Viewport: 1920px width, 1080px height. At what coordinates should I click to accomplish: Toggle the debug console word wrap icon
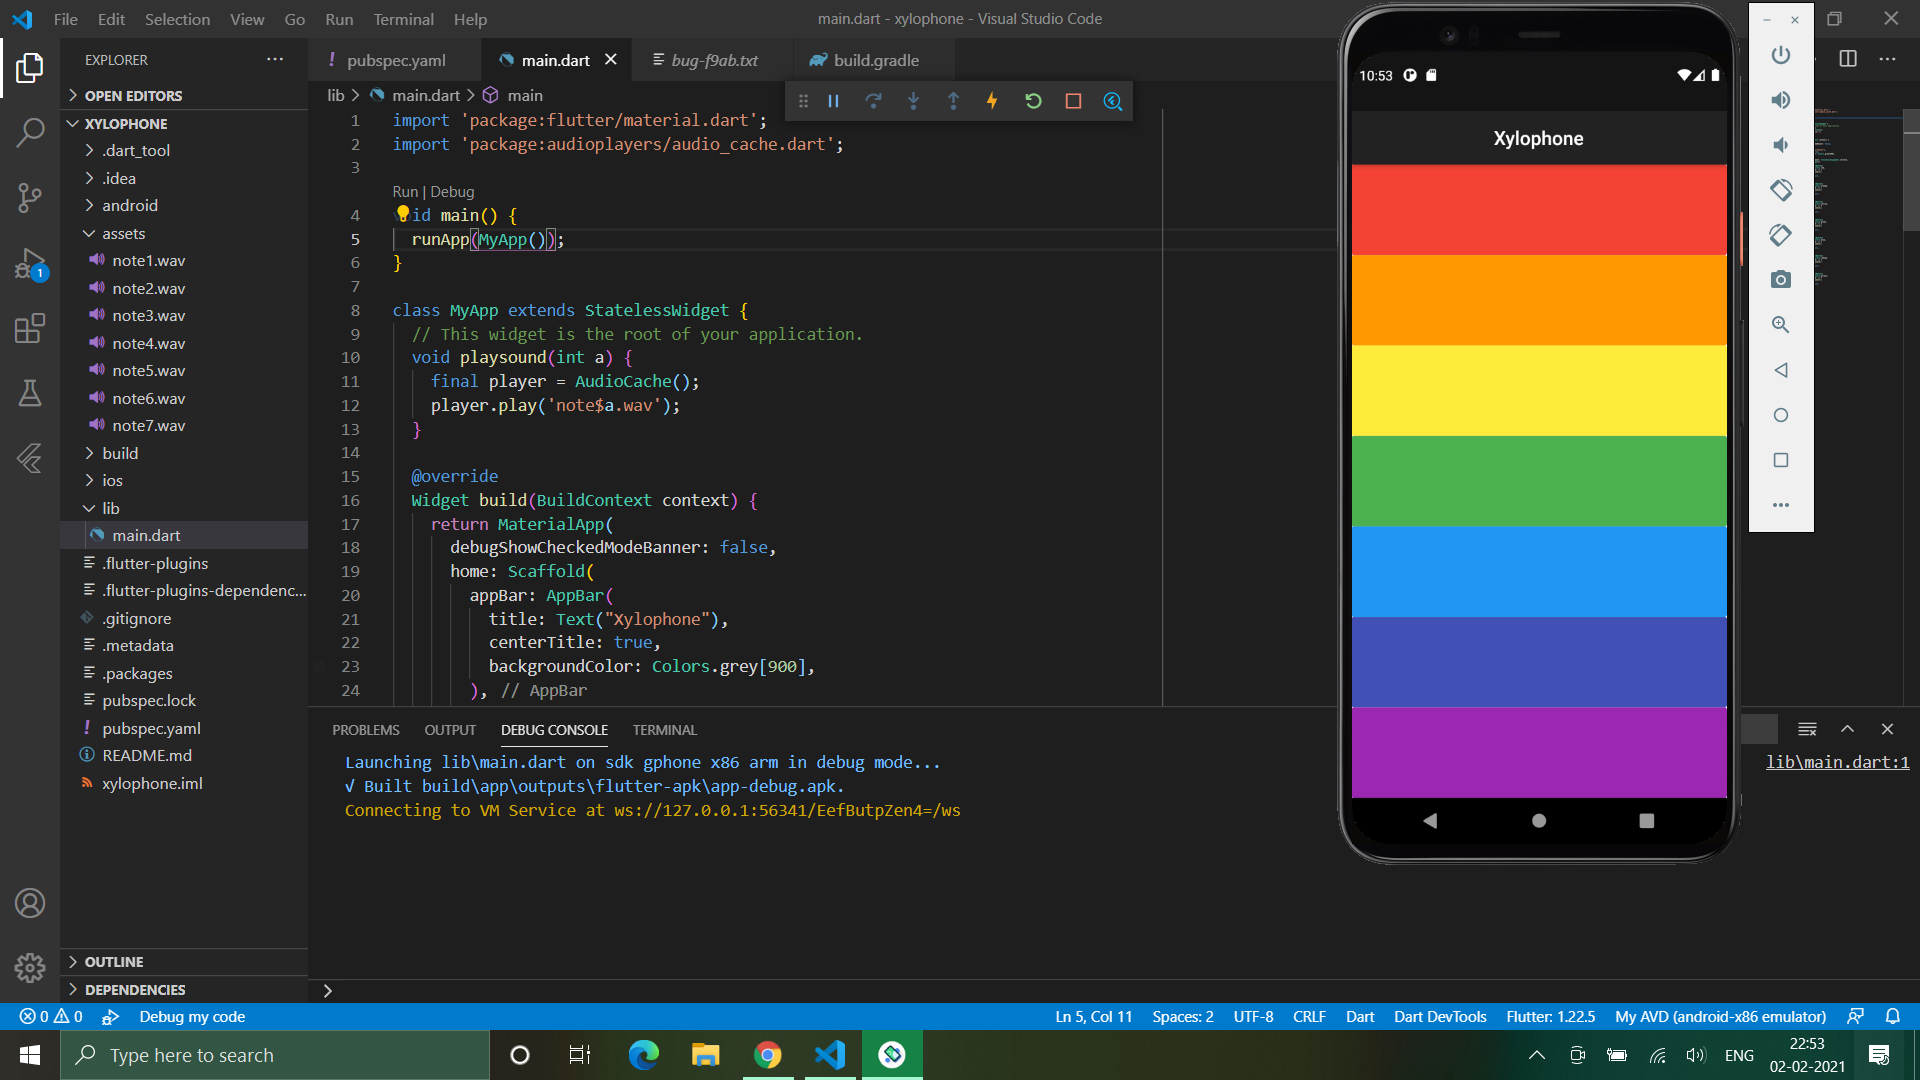coord(1806,729)
